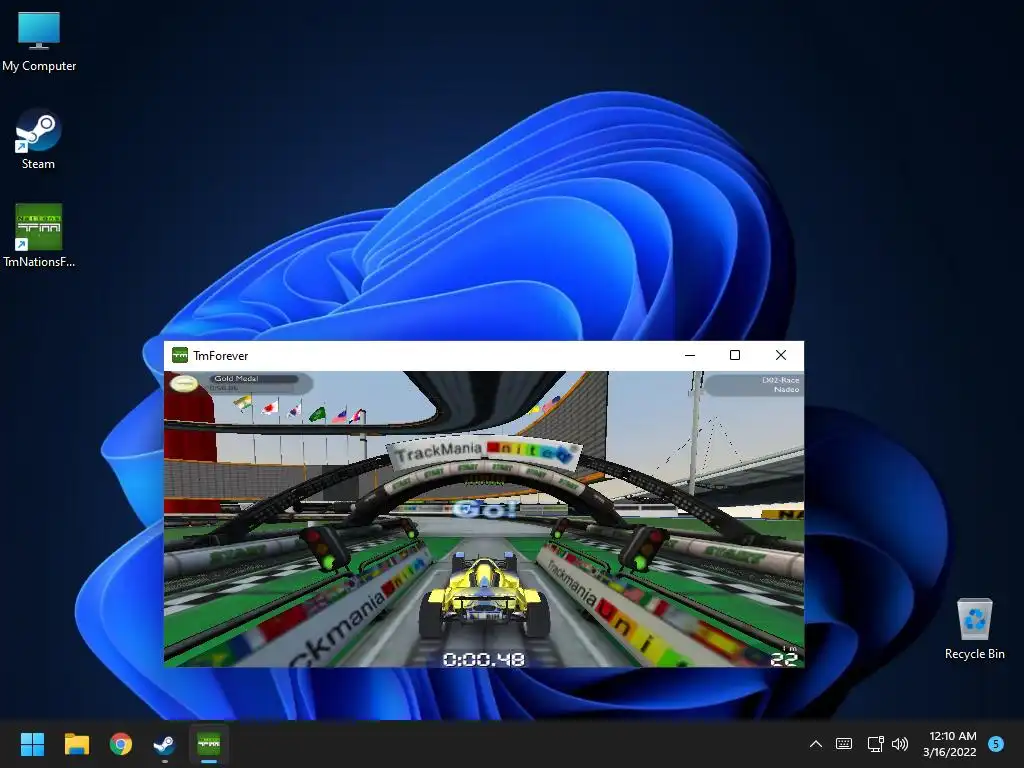The height and width of the screenshot is (768, 1024).
Task: Open File Explorer from the taskbar
Action: point(76,744)
